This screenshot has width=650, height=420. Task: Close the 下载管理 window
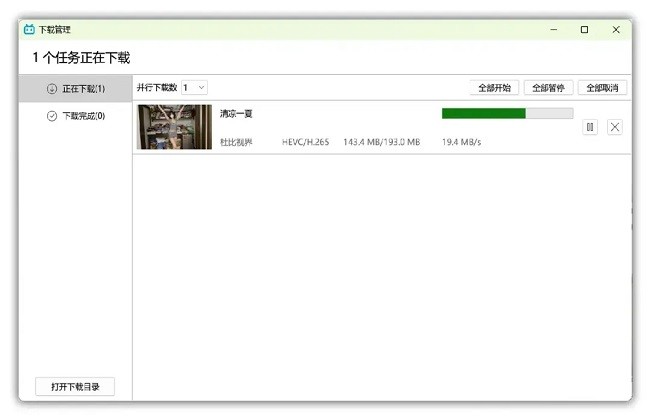point(615,30)
